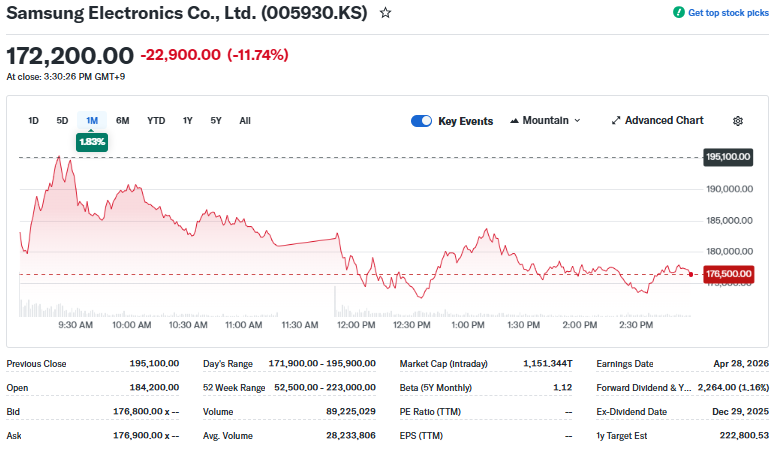
Task: Click the 1y Target Est value 222,800.53
Action: click(744, 436)
